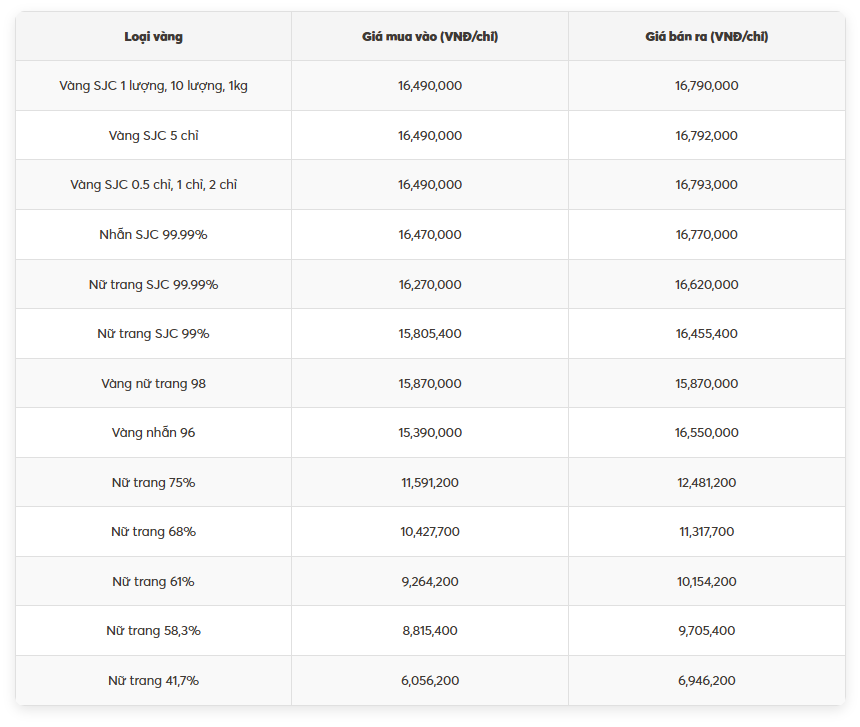
Task: Click the "Giá mua vào (VNĐ/chỉ)" header
Action: pyautogui.click(x=430, y=37)
